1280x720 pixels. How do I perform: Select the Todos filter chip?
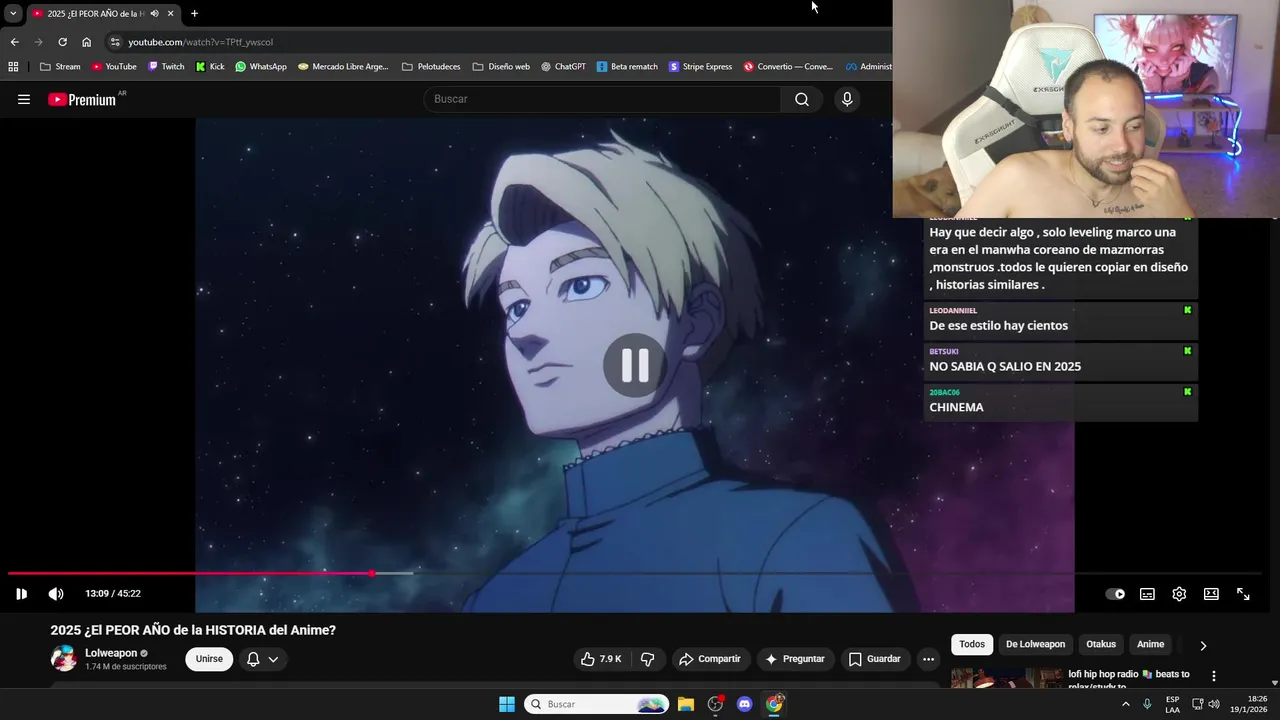point(972,644)
